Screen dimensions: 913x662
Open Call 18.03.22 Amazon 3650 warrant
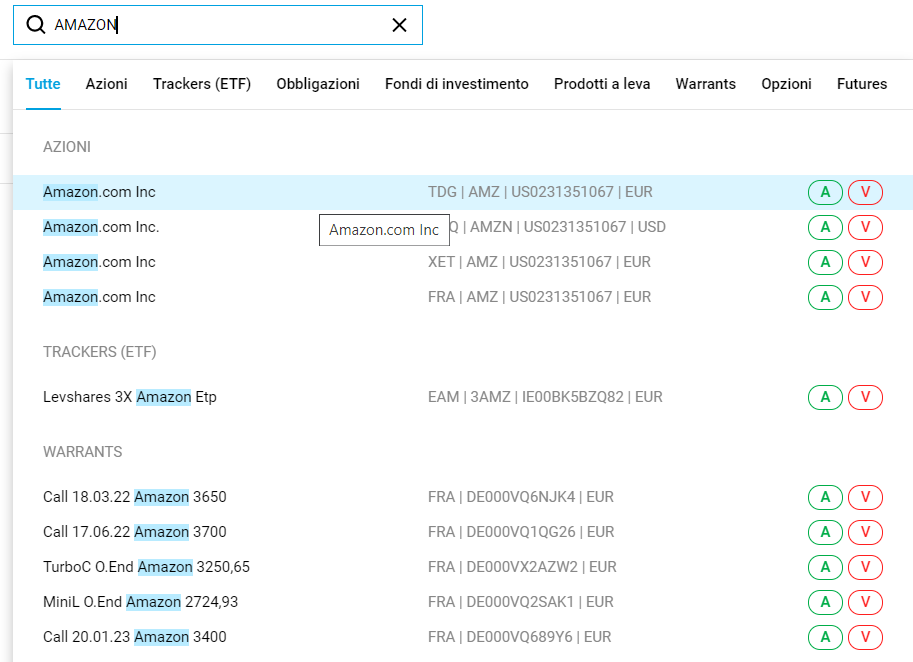135,497
